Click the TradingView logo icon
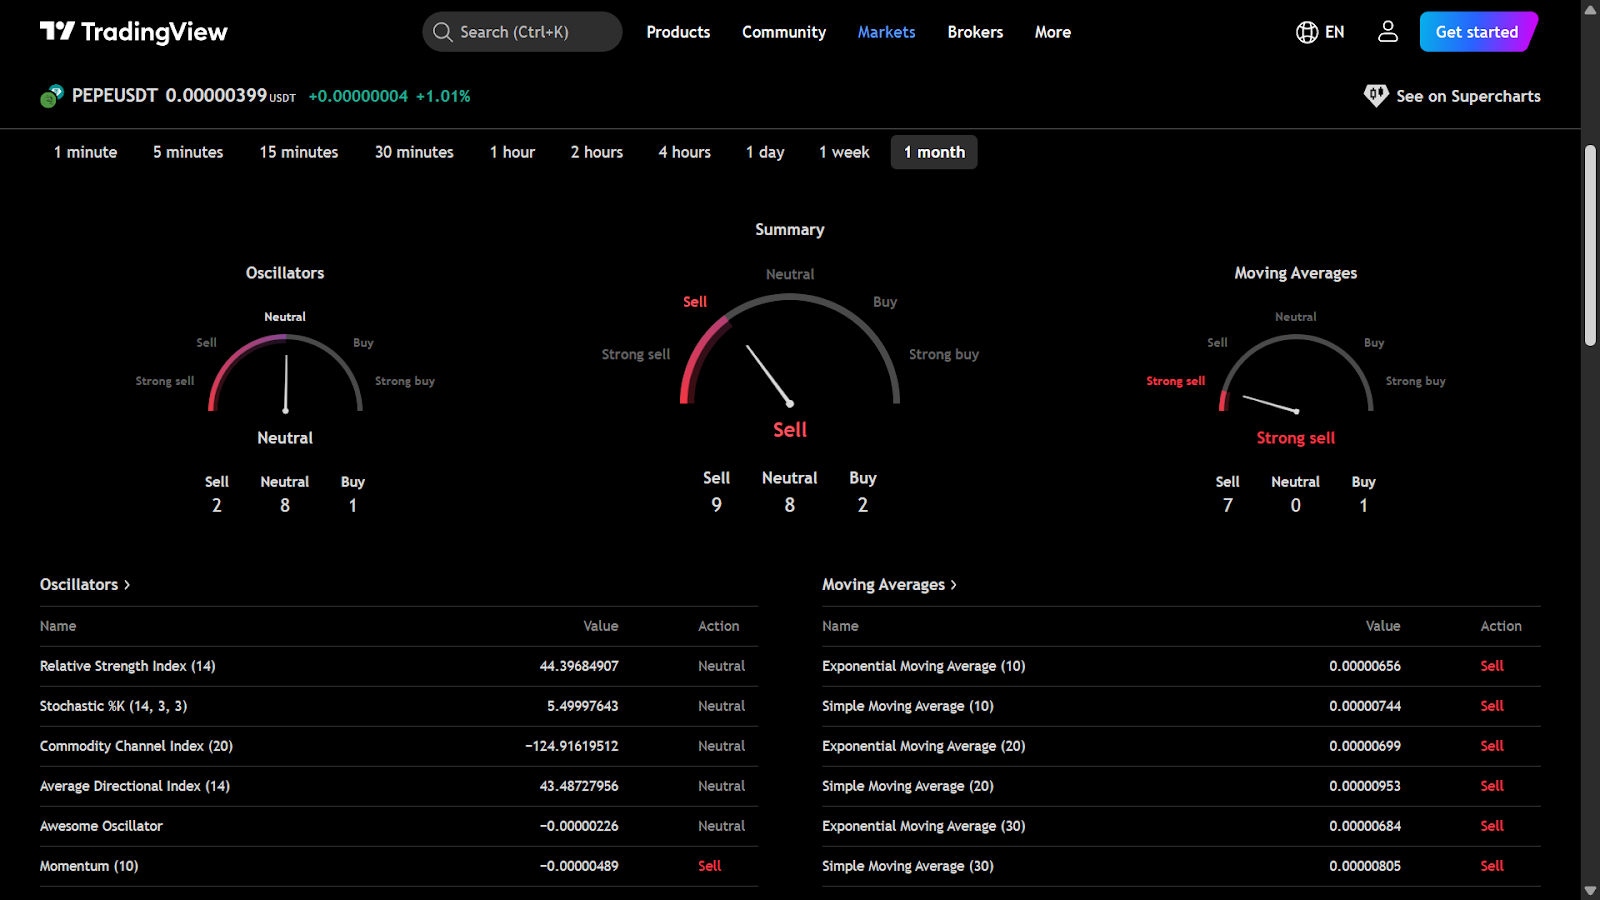The width and height of the screenshot is (1600, 900). point(57,31)
